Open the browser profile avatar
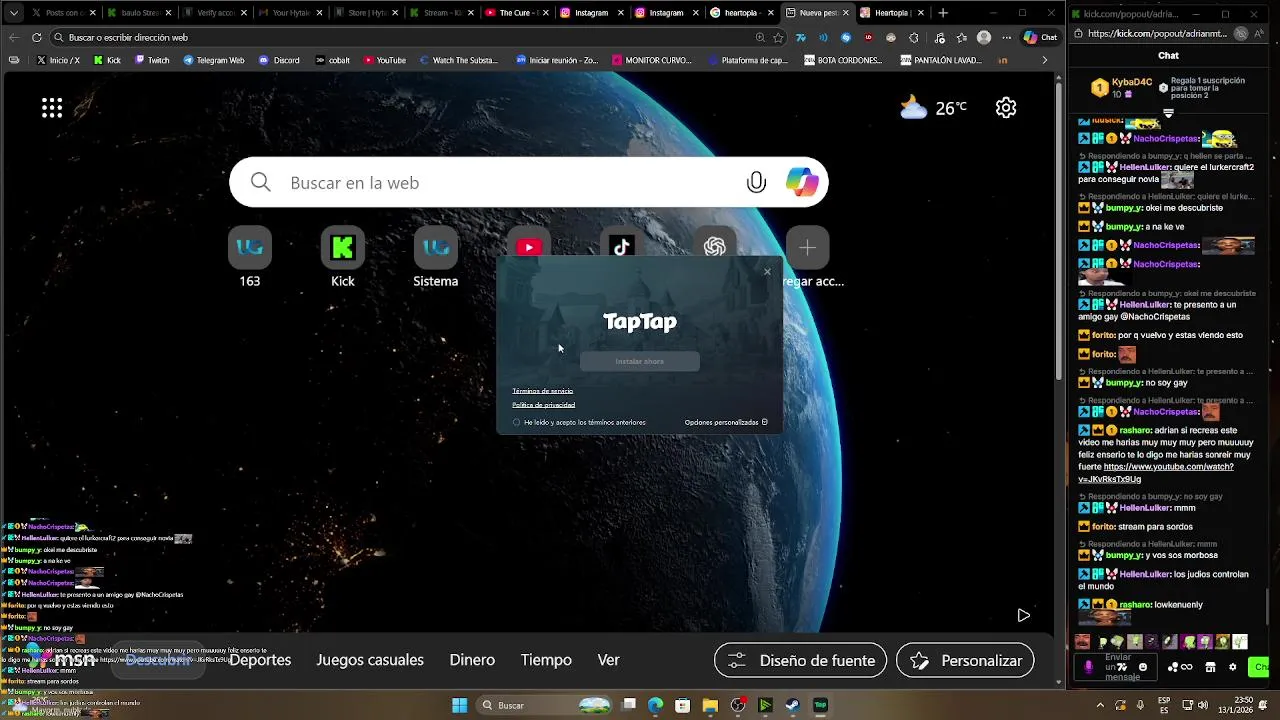 click(984, 37)
